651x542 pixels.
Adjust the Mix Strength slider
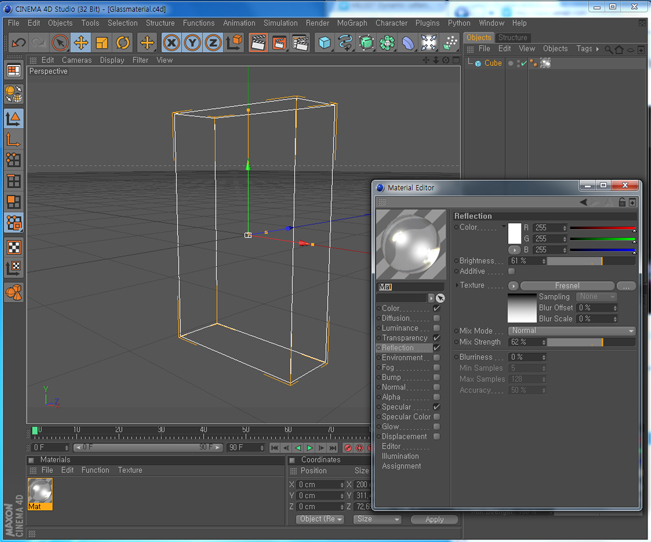click(x=591, y=342)
